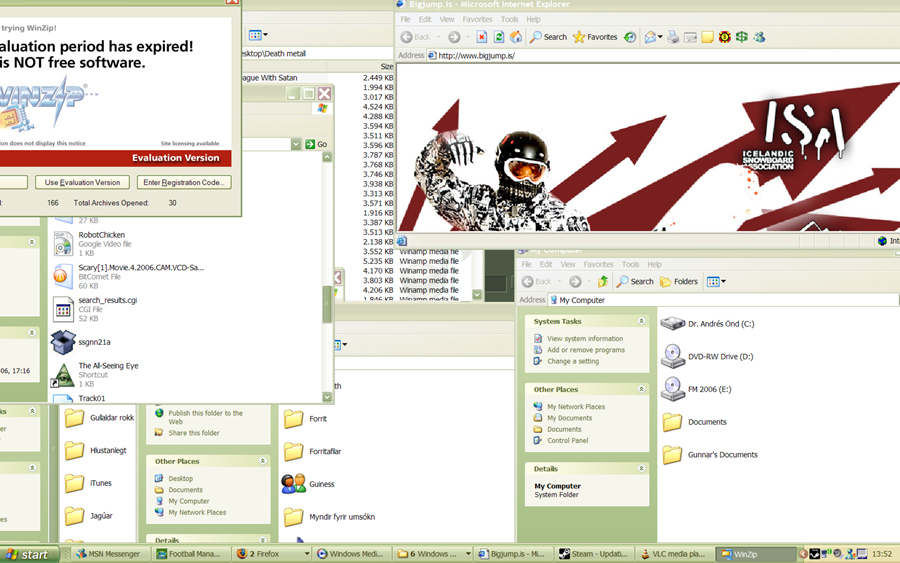The width and height of the screenshot is (900, 563).
Task: Click the yellow note icon in IE toolbar
Action: pyautogui.click(x=708, y=37)
